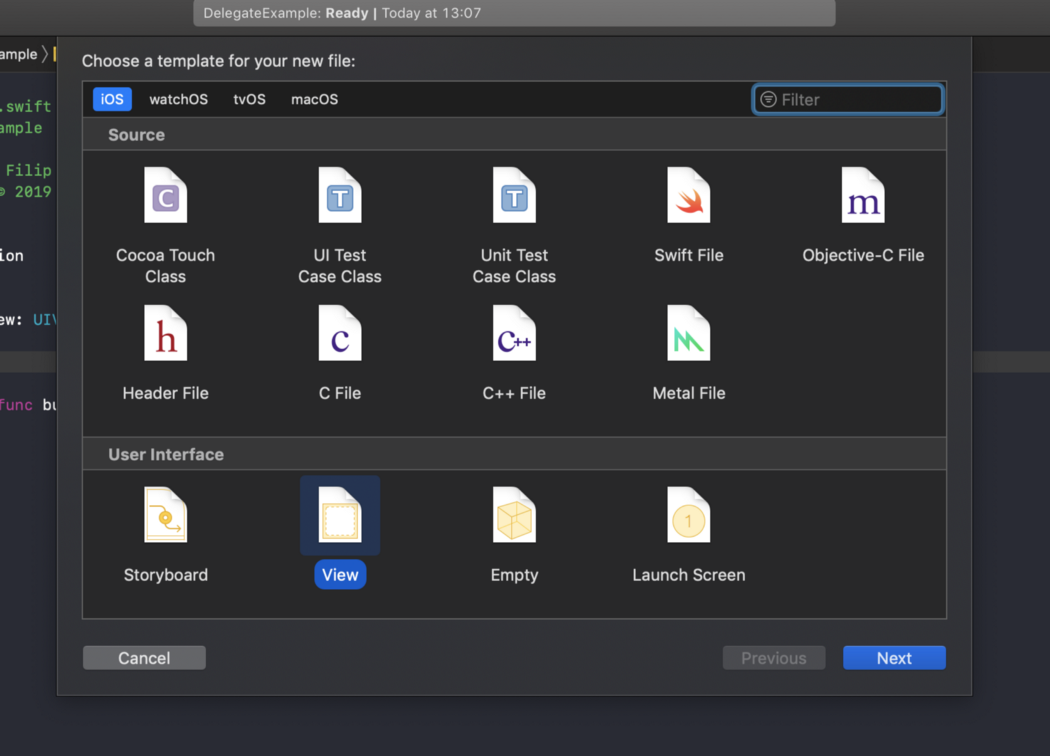Pick the Unit Test Case Class icon

(514, 195)
